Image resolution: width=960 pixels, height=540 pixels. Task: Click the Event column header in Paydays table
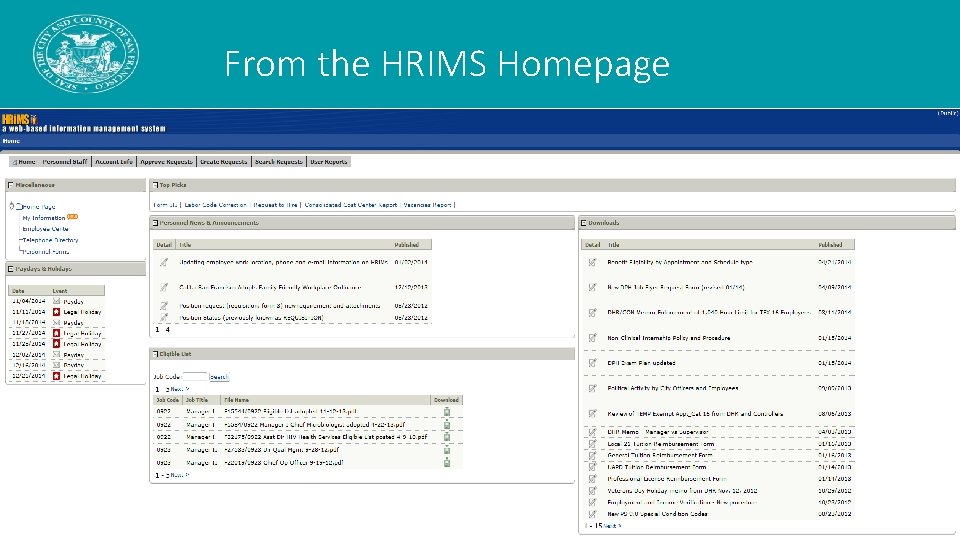(60, 291)
